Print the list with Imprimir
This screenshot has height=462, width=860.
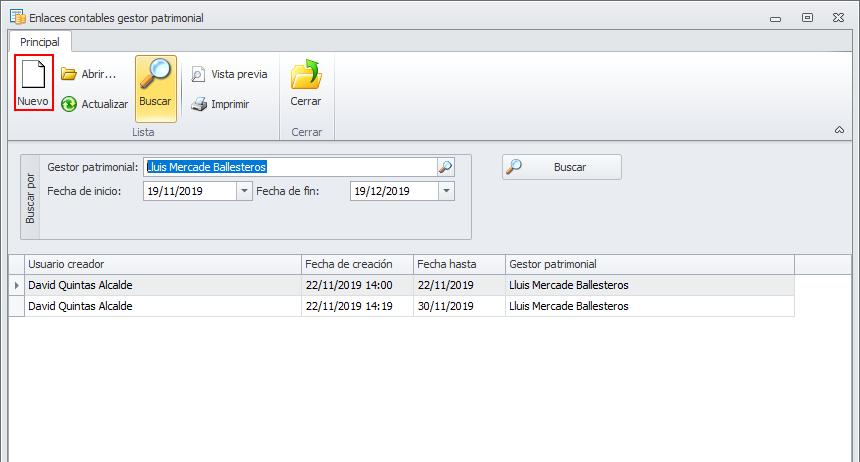[x=220, y=104]
